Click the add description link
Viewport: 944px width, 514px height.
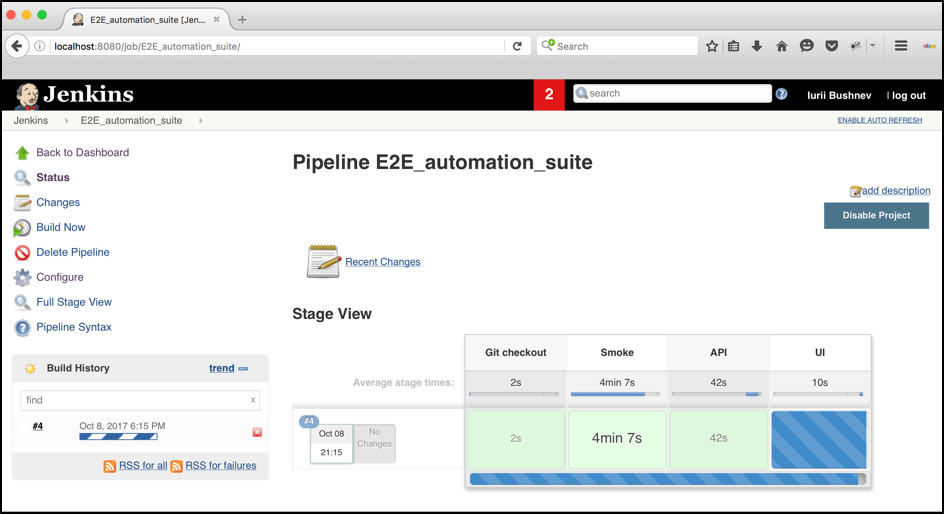(896, 191)
